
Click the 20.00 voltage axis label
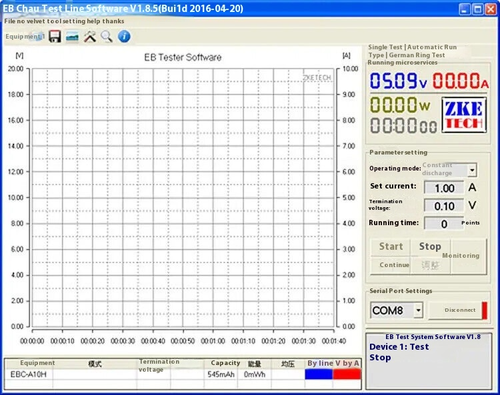pos(16,69)
